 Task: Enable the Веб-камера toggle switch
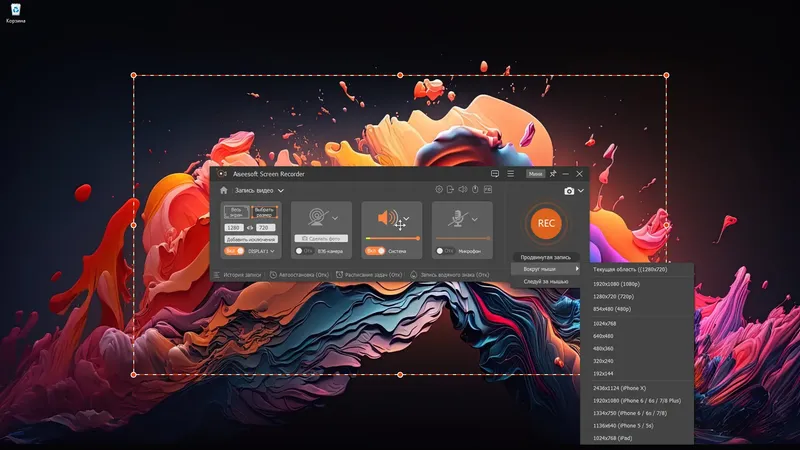[x=305, y=251]
